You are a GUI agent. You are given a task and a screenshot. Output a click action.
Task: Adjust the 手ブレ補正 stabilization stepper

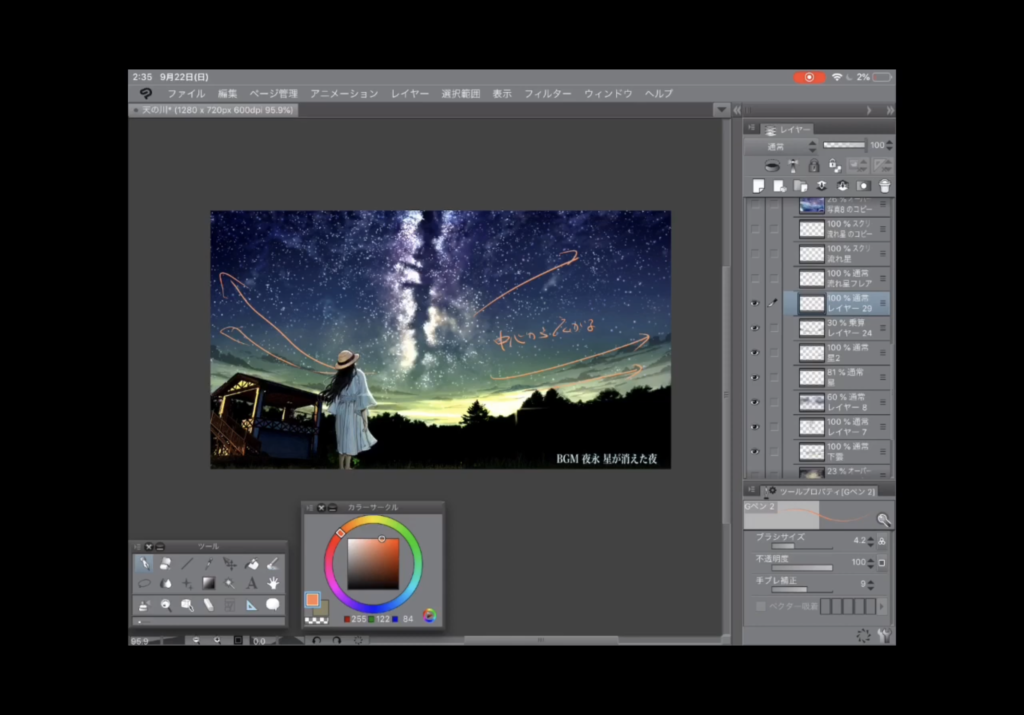tap(871, 584)
